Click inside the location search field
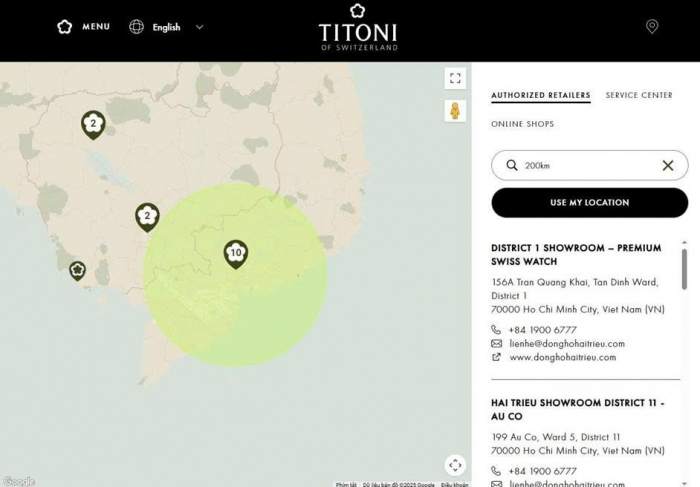This screenshot has height=487, width=700. (585, 165)
